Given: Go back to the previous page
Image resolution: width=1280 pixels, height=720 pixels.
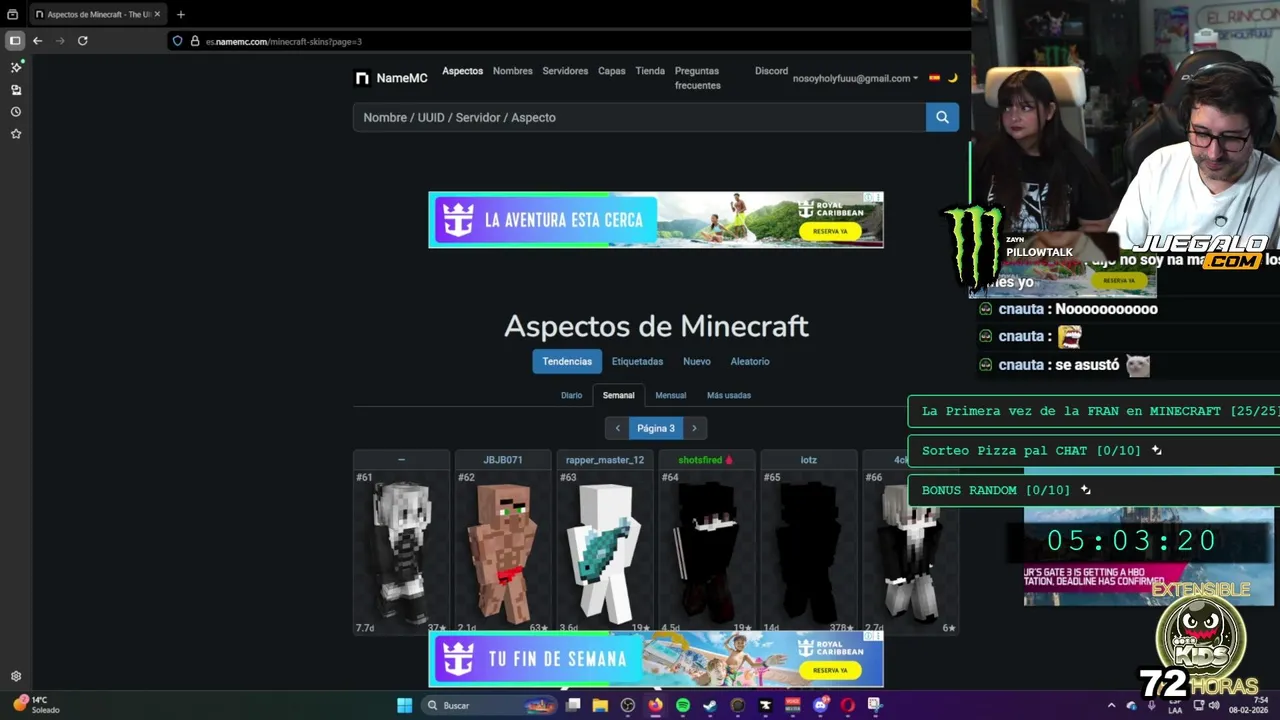Looking at the screenshot, I should (x=37, y=41).
